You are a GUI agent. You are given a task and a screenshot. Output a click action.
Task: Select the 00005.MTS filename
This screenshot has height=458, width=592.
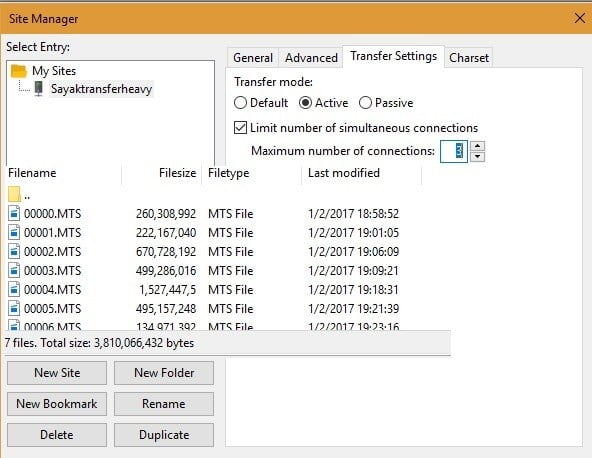click(52, 309)
